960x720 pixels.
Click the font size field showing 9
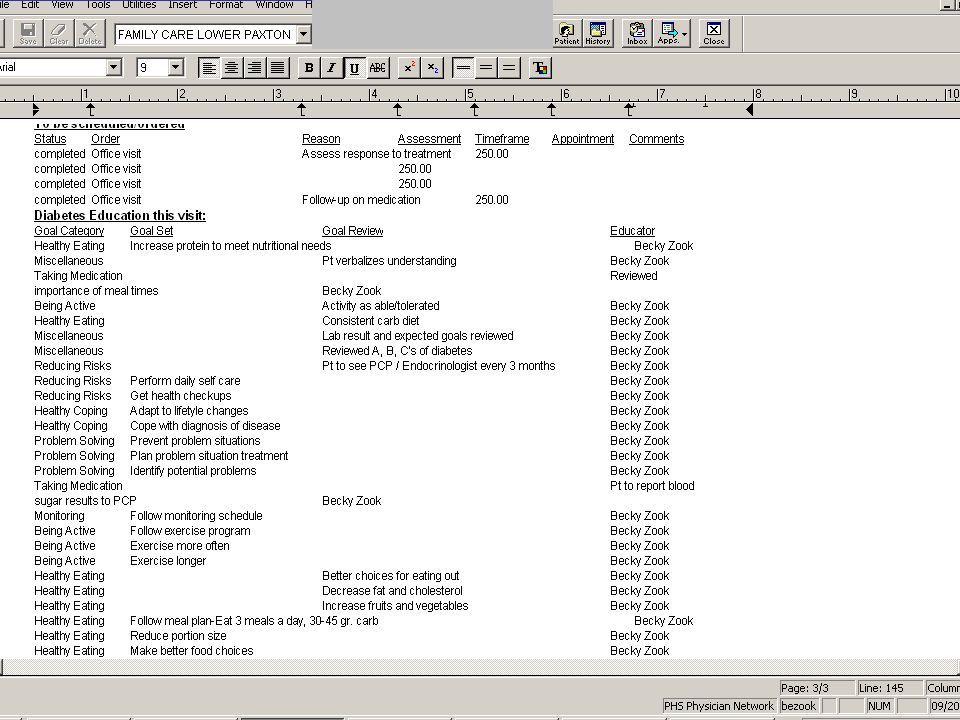[152, 67]
